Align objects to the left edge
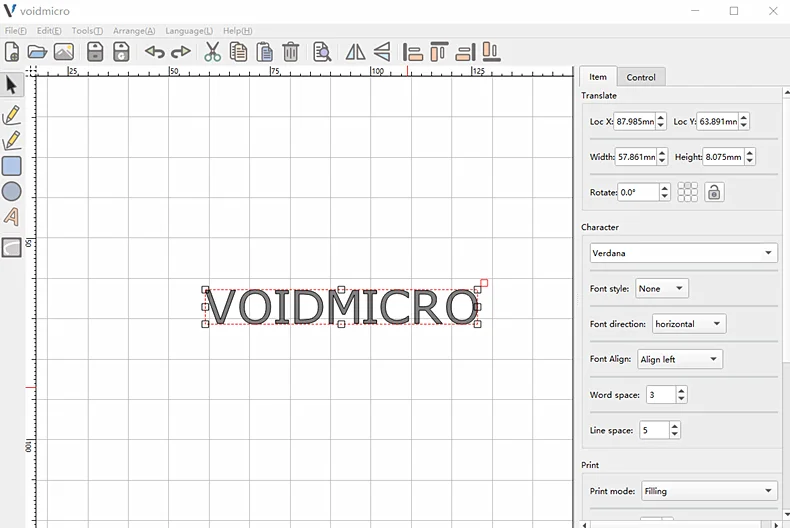 [413, 52]
